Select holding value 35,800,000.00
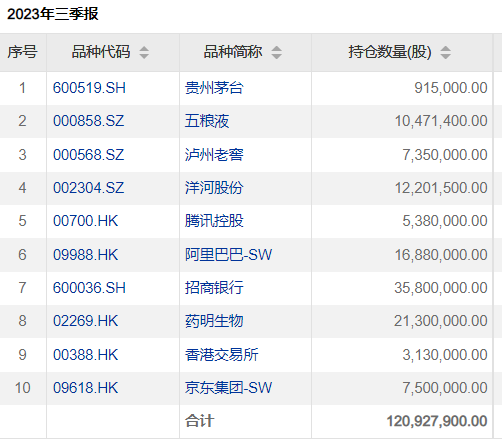 point(441,288)
